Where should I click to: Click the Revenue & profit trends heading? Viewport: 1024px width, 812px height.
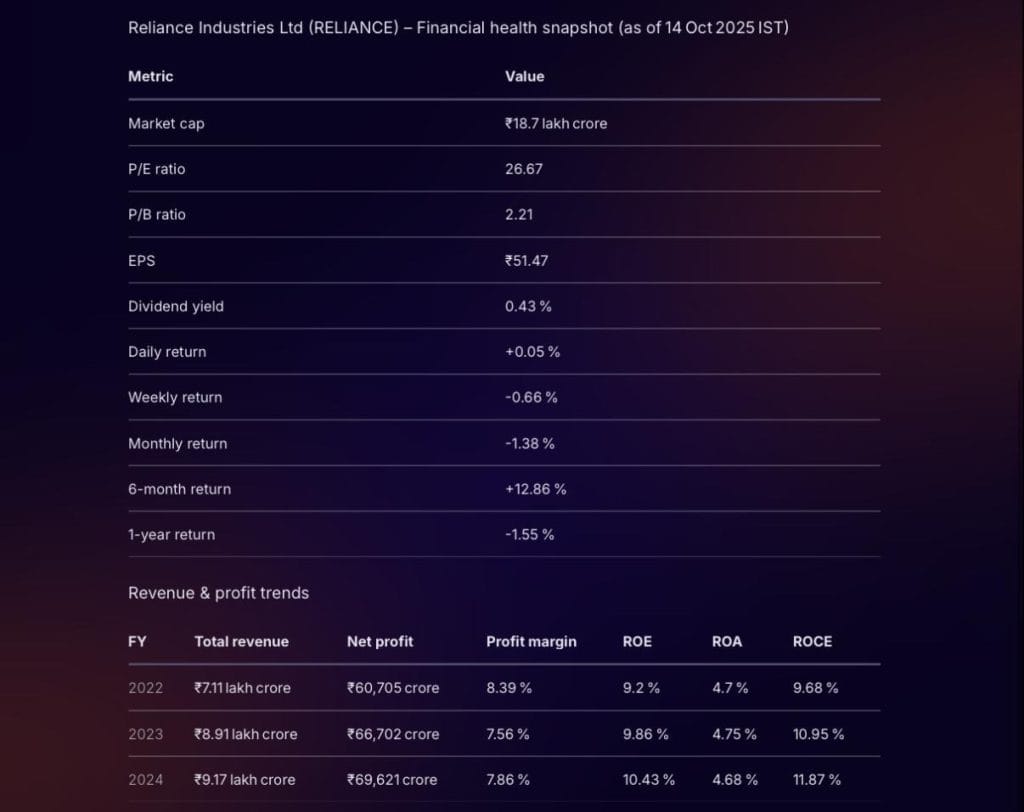(218, 593)
